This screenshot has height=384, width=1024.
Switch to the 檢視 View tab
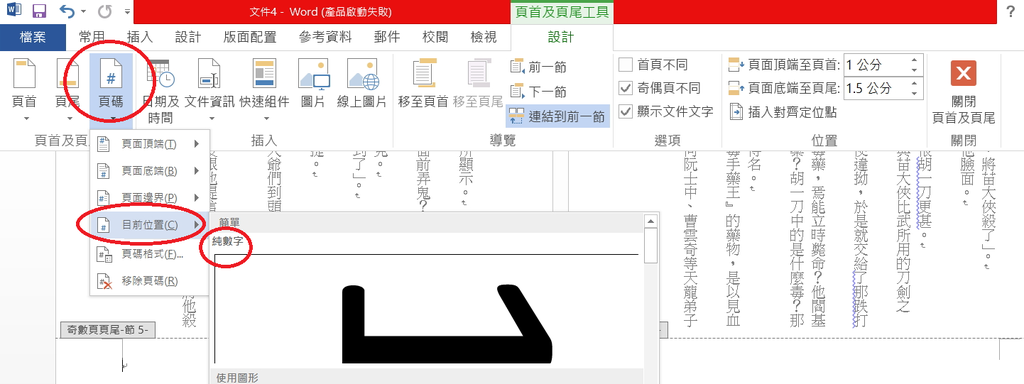[x=483, y=37]
